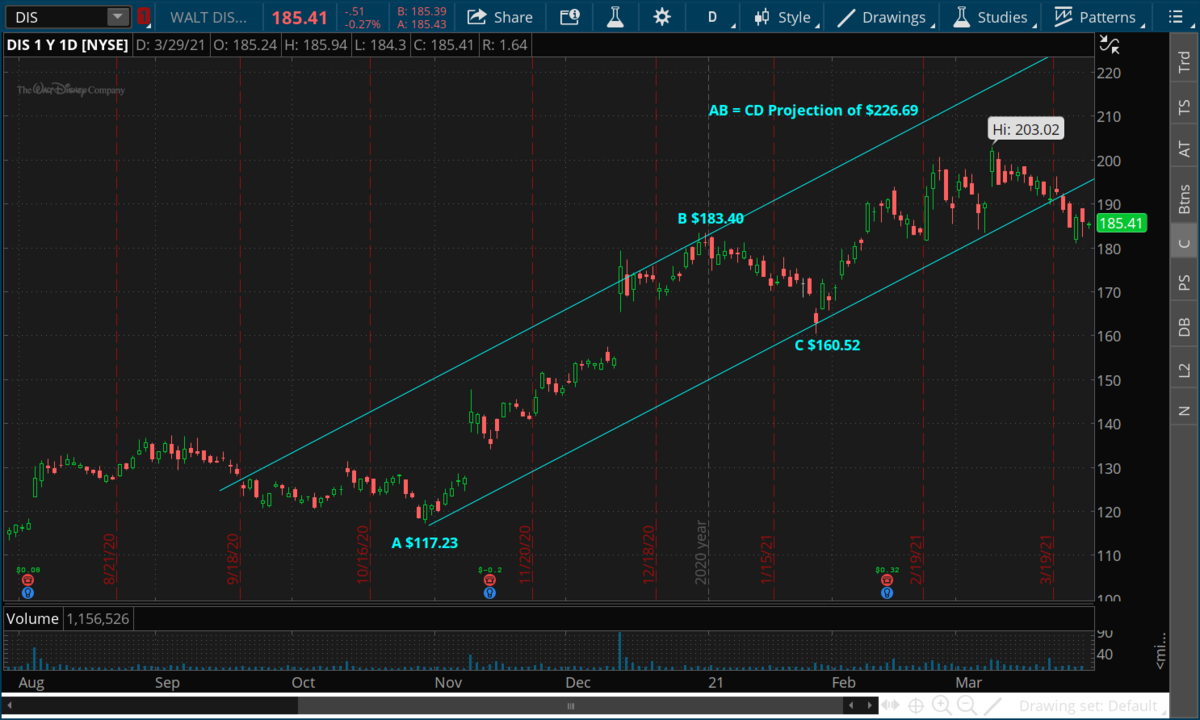Click the last price 185.41 in toolbar
1200x720 pixels.
coord(298,17)
